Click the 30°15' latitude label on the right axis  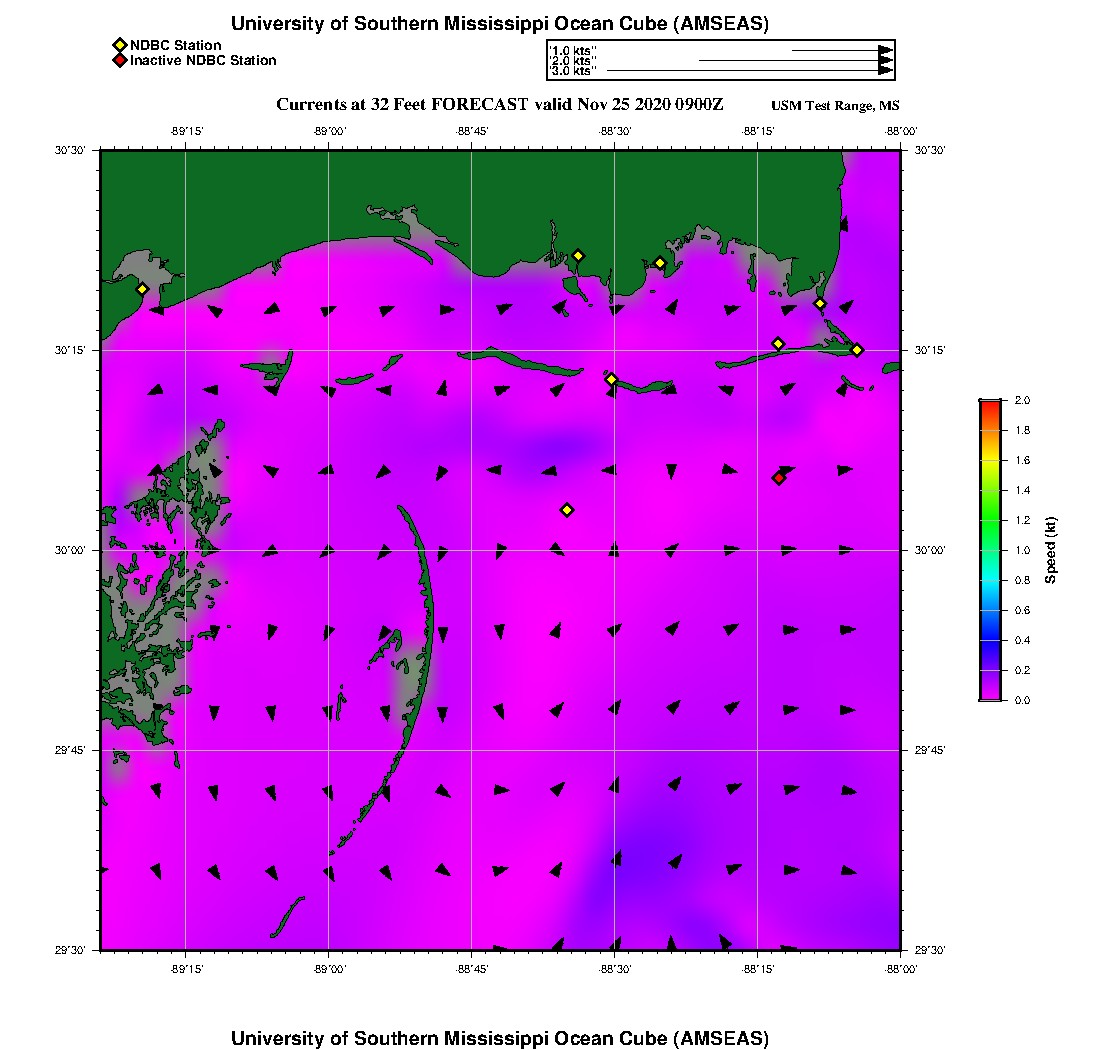[x=930, y=350]
